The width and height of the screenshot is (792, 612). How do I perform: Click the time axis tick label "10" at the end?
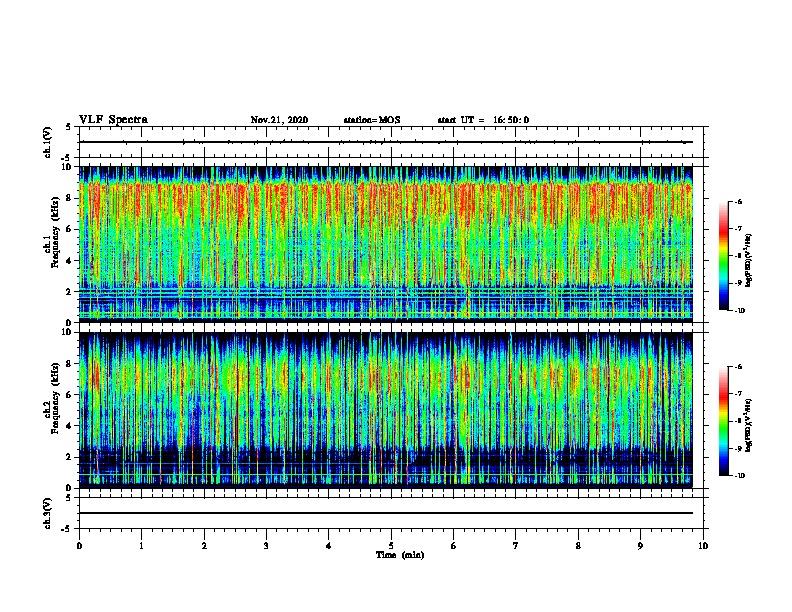pos(703,546)
